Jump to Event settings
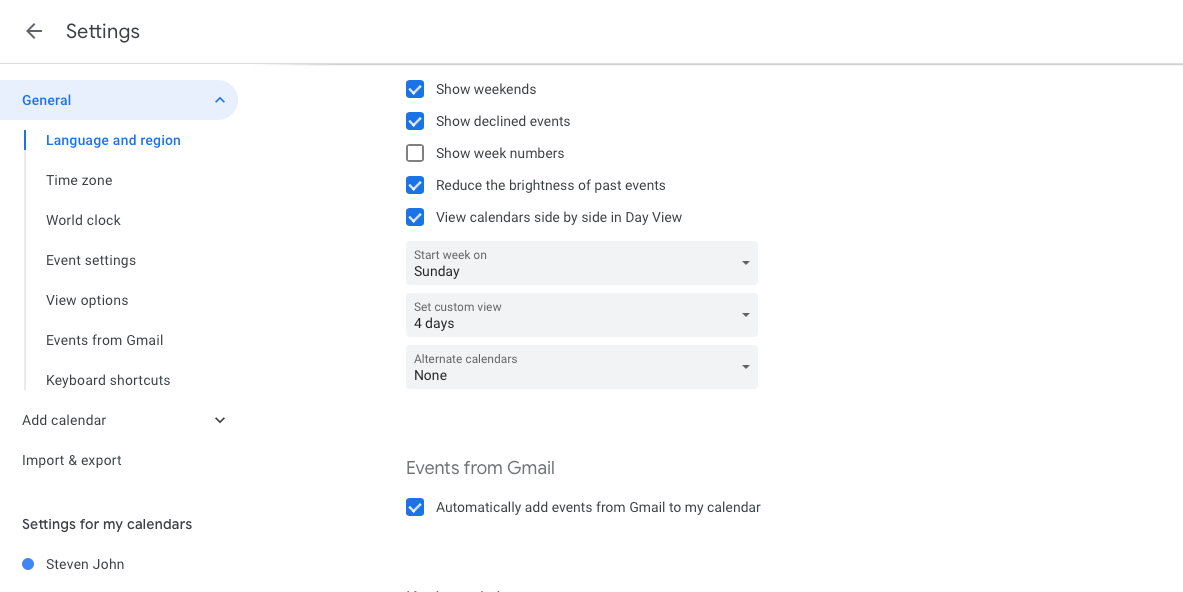 (x=91, y=260)
